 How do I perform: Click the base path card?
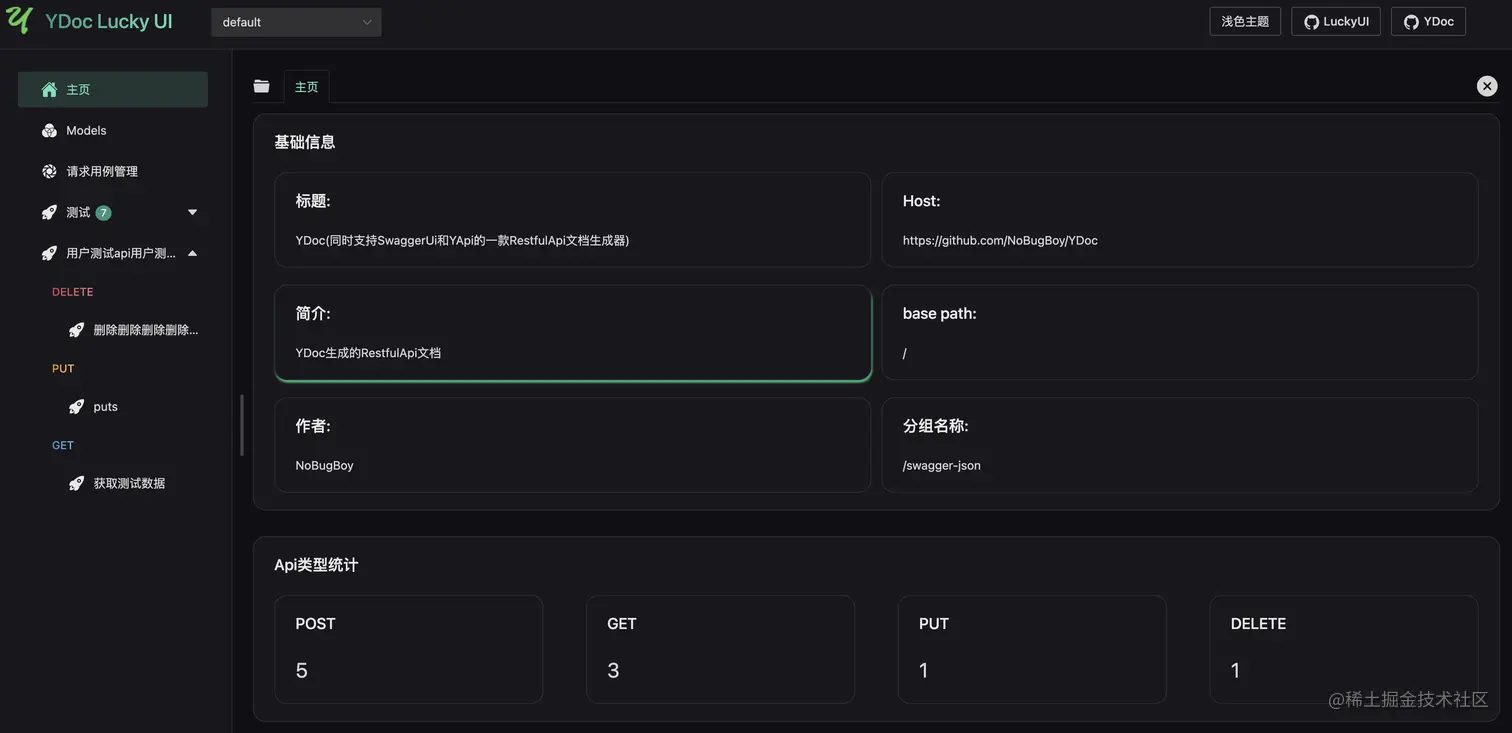[1180, 333]
